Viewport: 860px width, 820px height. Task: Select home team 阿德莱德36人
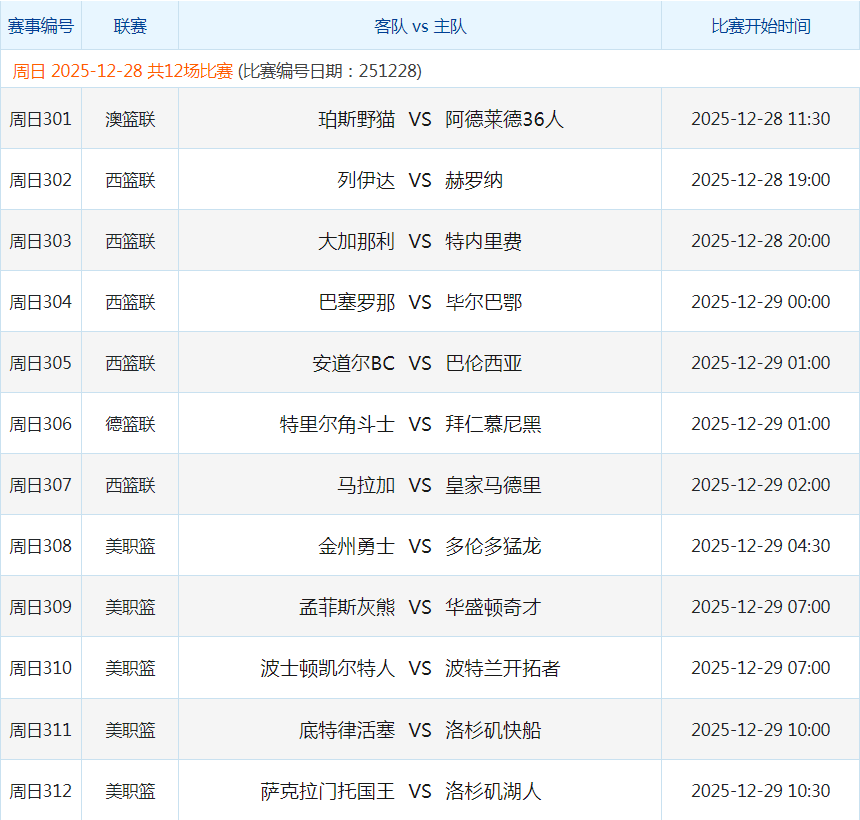coord(505,119)
